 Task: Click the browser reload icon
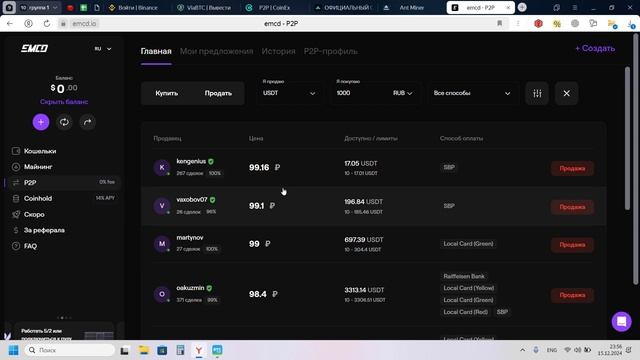(x=47, y=24)
